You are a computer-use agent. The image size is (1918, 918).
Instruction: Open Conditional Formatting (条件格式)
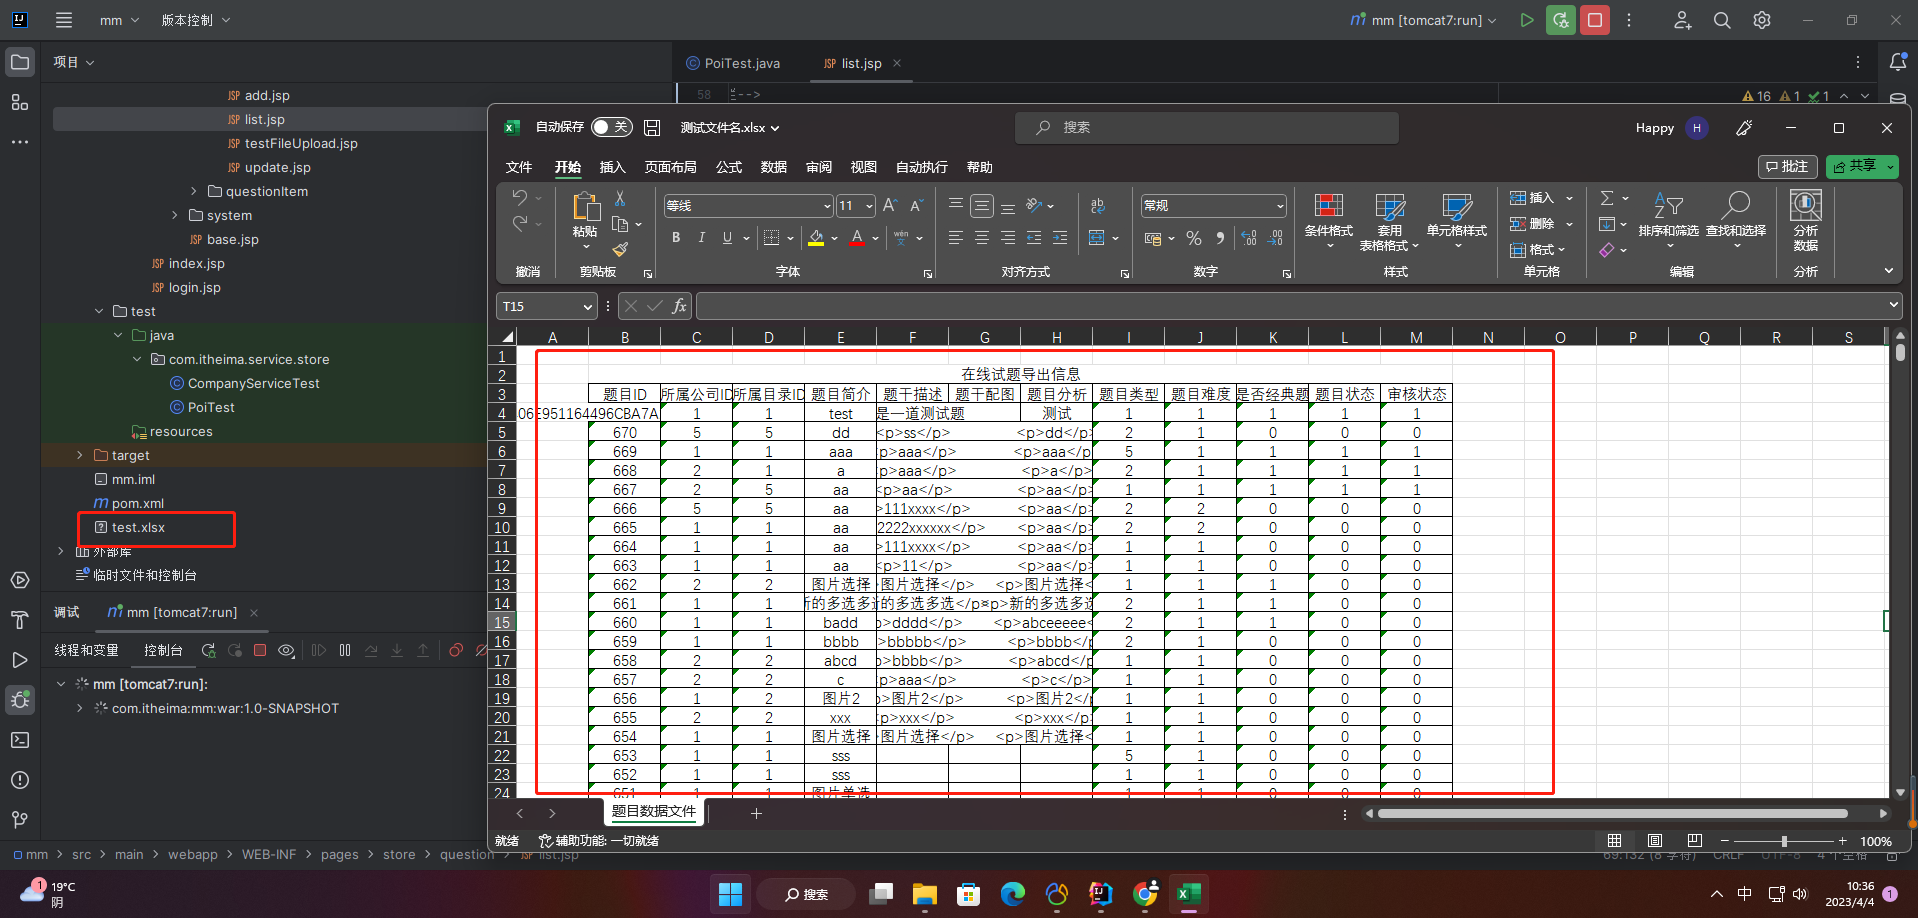pos(1328,221)
